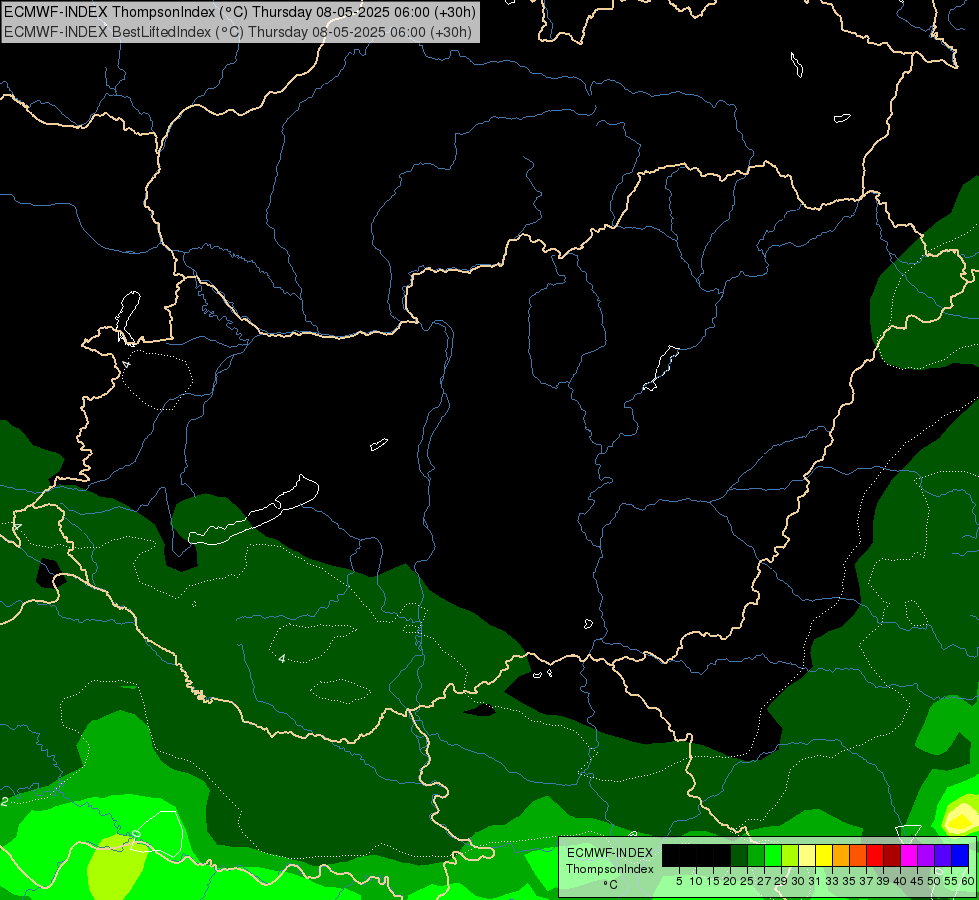Select the magenta 40–45 legend swatch

[909, 855]
